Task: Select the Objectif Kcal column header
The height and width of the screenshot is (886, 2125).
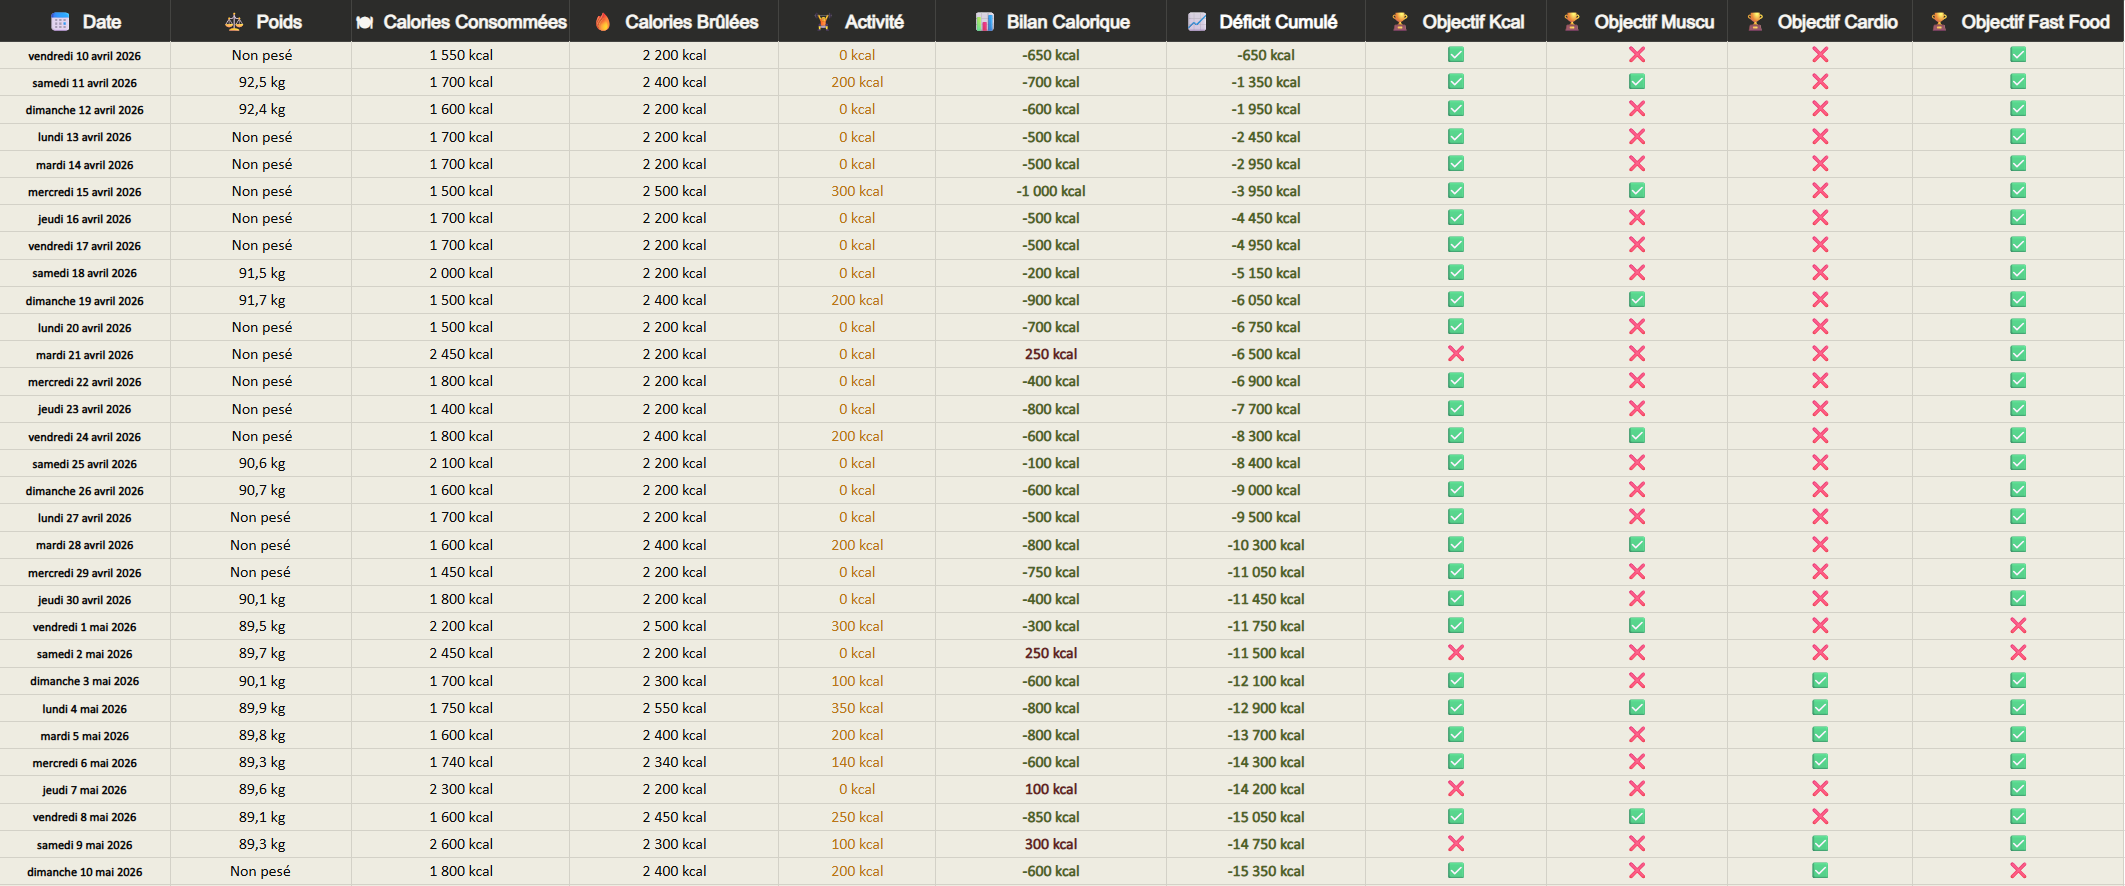Action: tap(1456, 21)
